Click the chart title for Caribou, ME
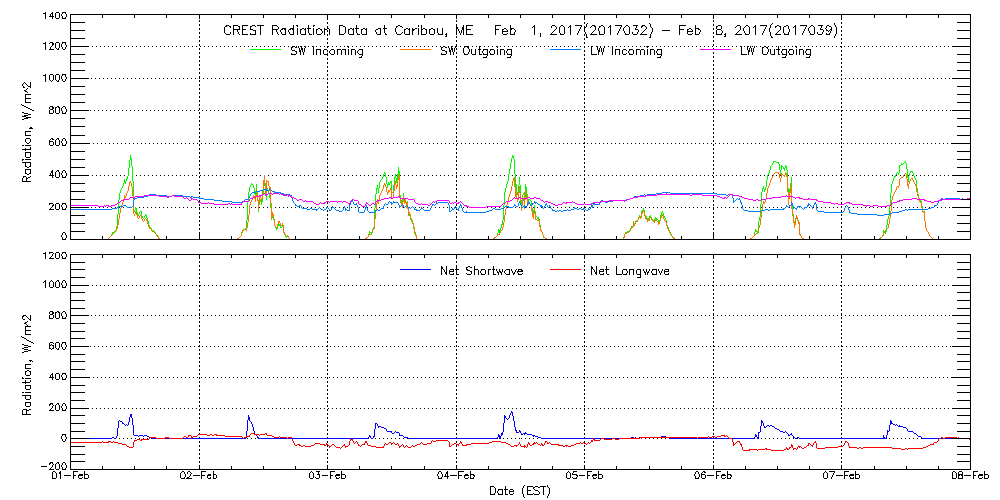Screen dimensions: 1000x500 pos(530,31)
